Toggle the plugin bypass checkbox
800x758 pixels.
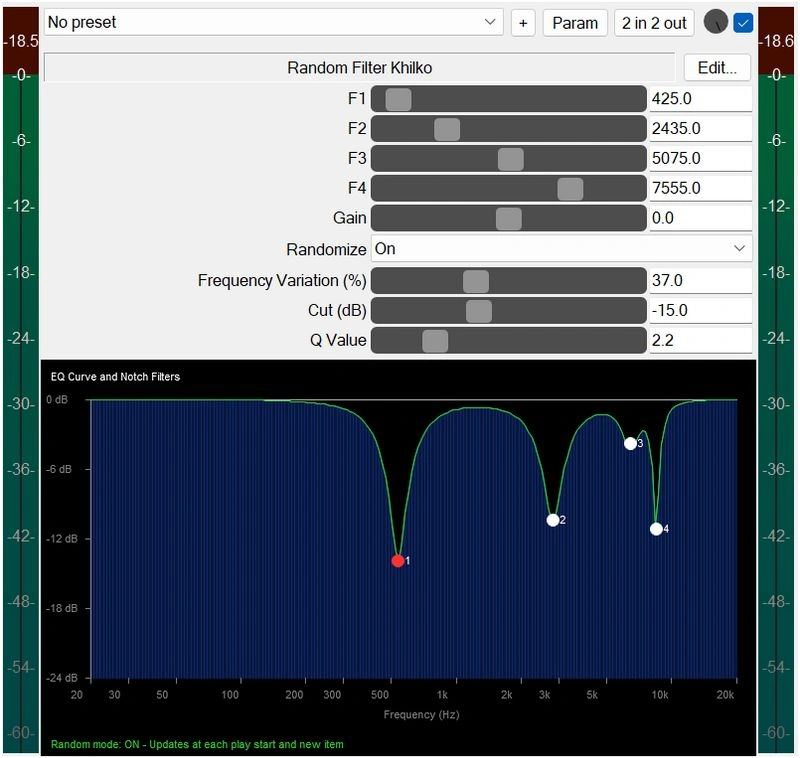pyautogui.click(x=743, y=23)
